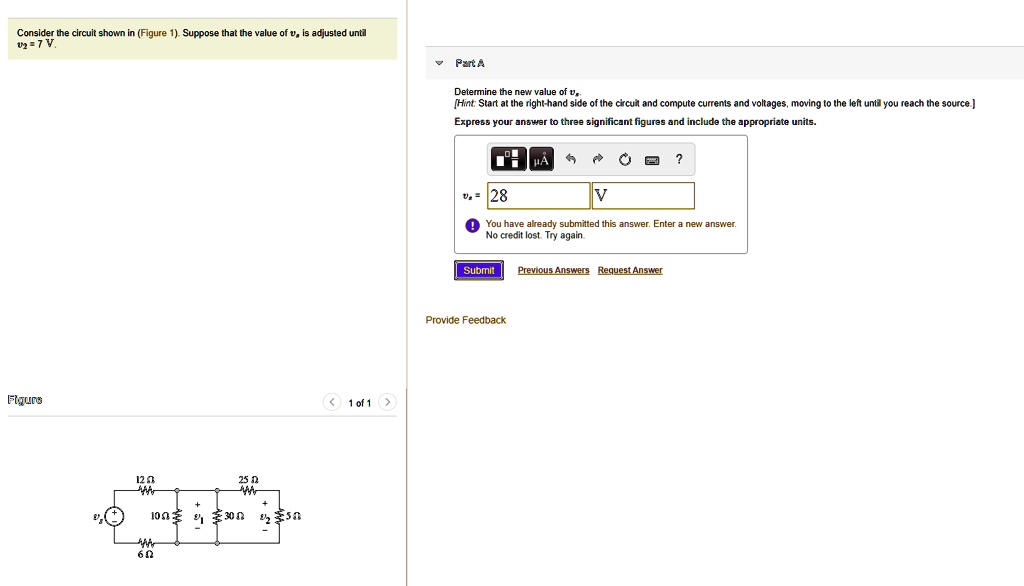Open the equation template editor icon
The width and height of the screenshot is (1024, 586).
(508, 159)
